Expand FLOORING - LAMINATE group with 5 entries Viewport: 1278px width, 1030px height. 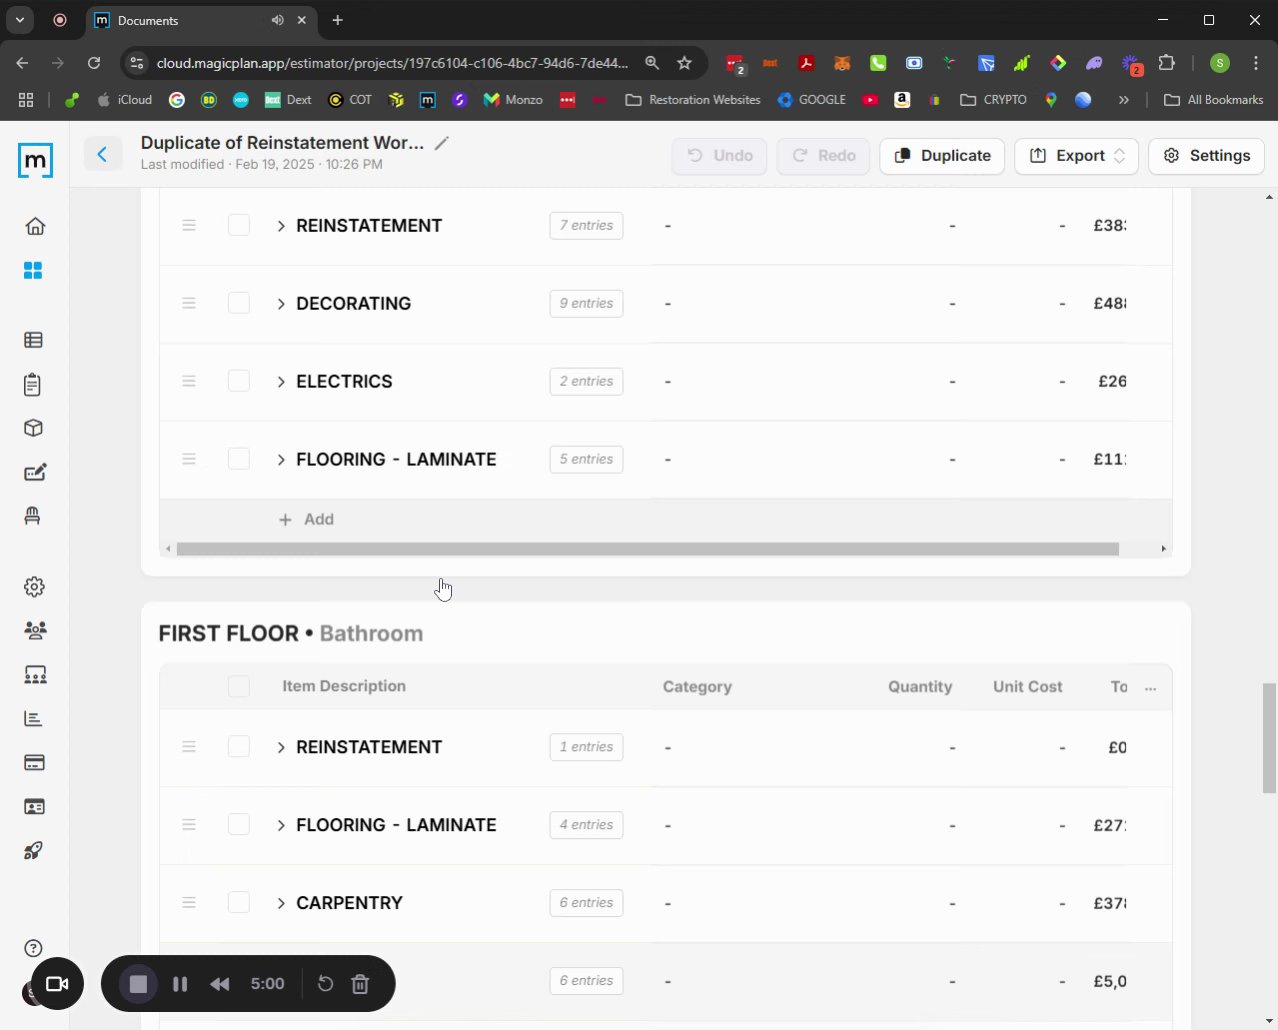(x=281, y=460)
